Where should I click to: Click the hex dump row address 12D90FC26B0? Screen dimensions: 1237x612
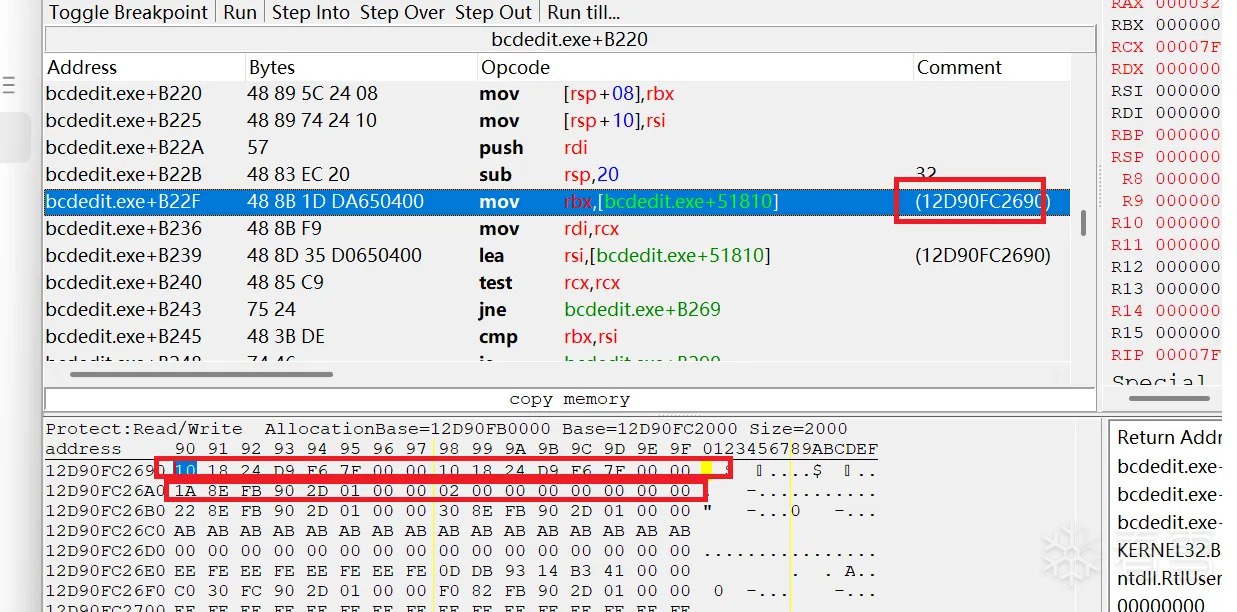coord(107,511)
